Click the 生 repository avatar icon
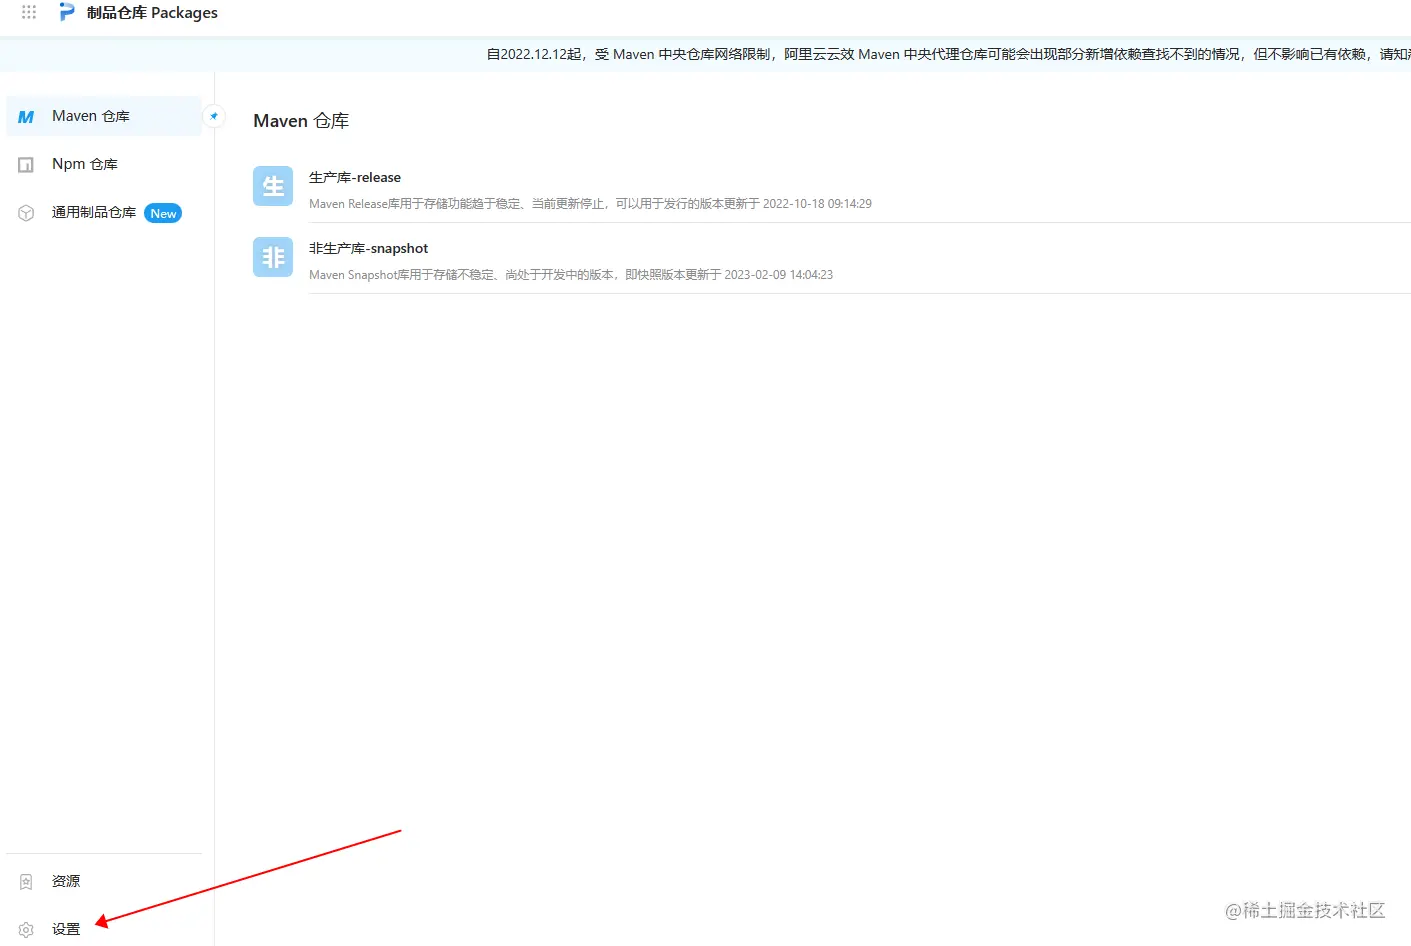This screenshot has width=1411, height=946. (x=273, y=186)
